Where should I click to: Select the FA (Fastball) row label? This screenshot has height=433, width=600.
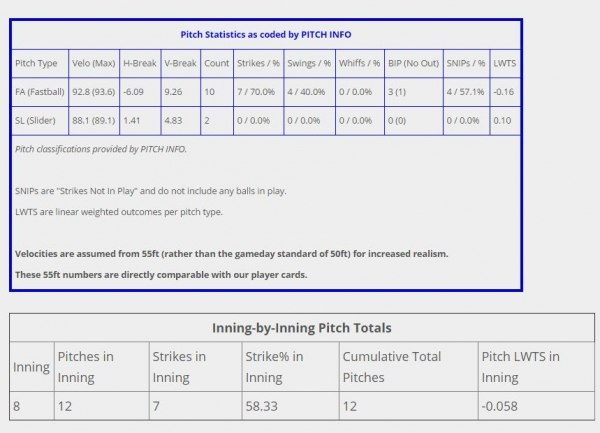pyautogui.click(x=40, y=92)
